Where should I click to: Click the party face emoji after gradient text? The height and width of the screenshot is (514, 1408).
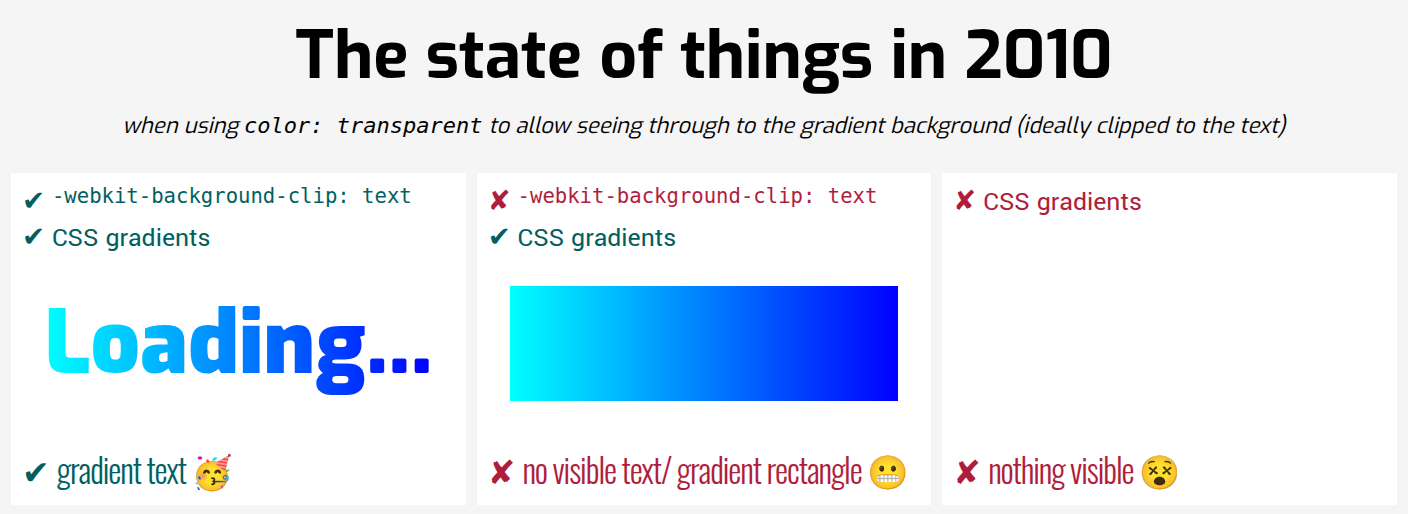pyautogui.click(x=212, y=471)
